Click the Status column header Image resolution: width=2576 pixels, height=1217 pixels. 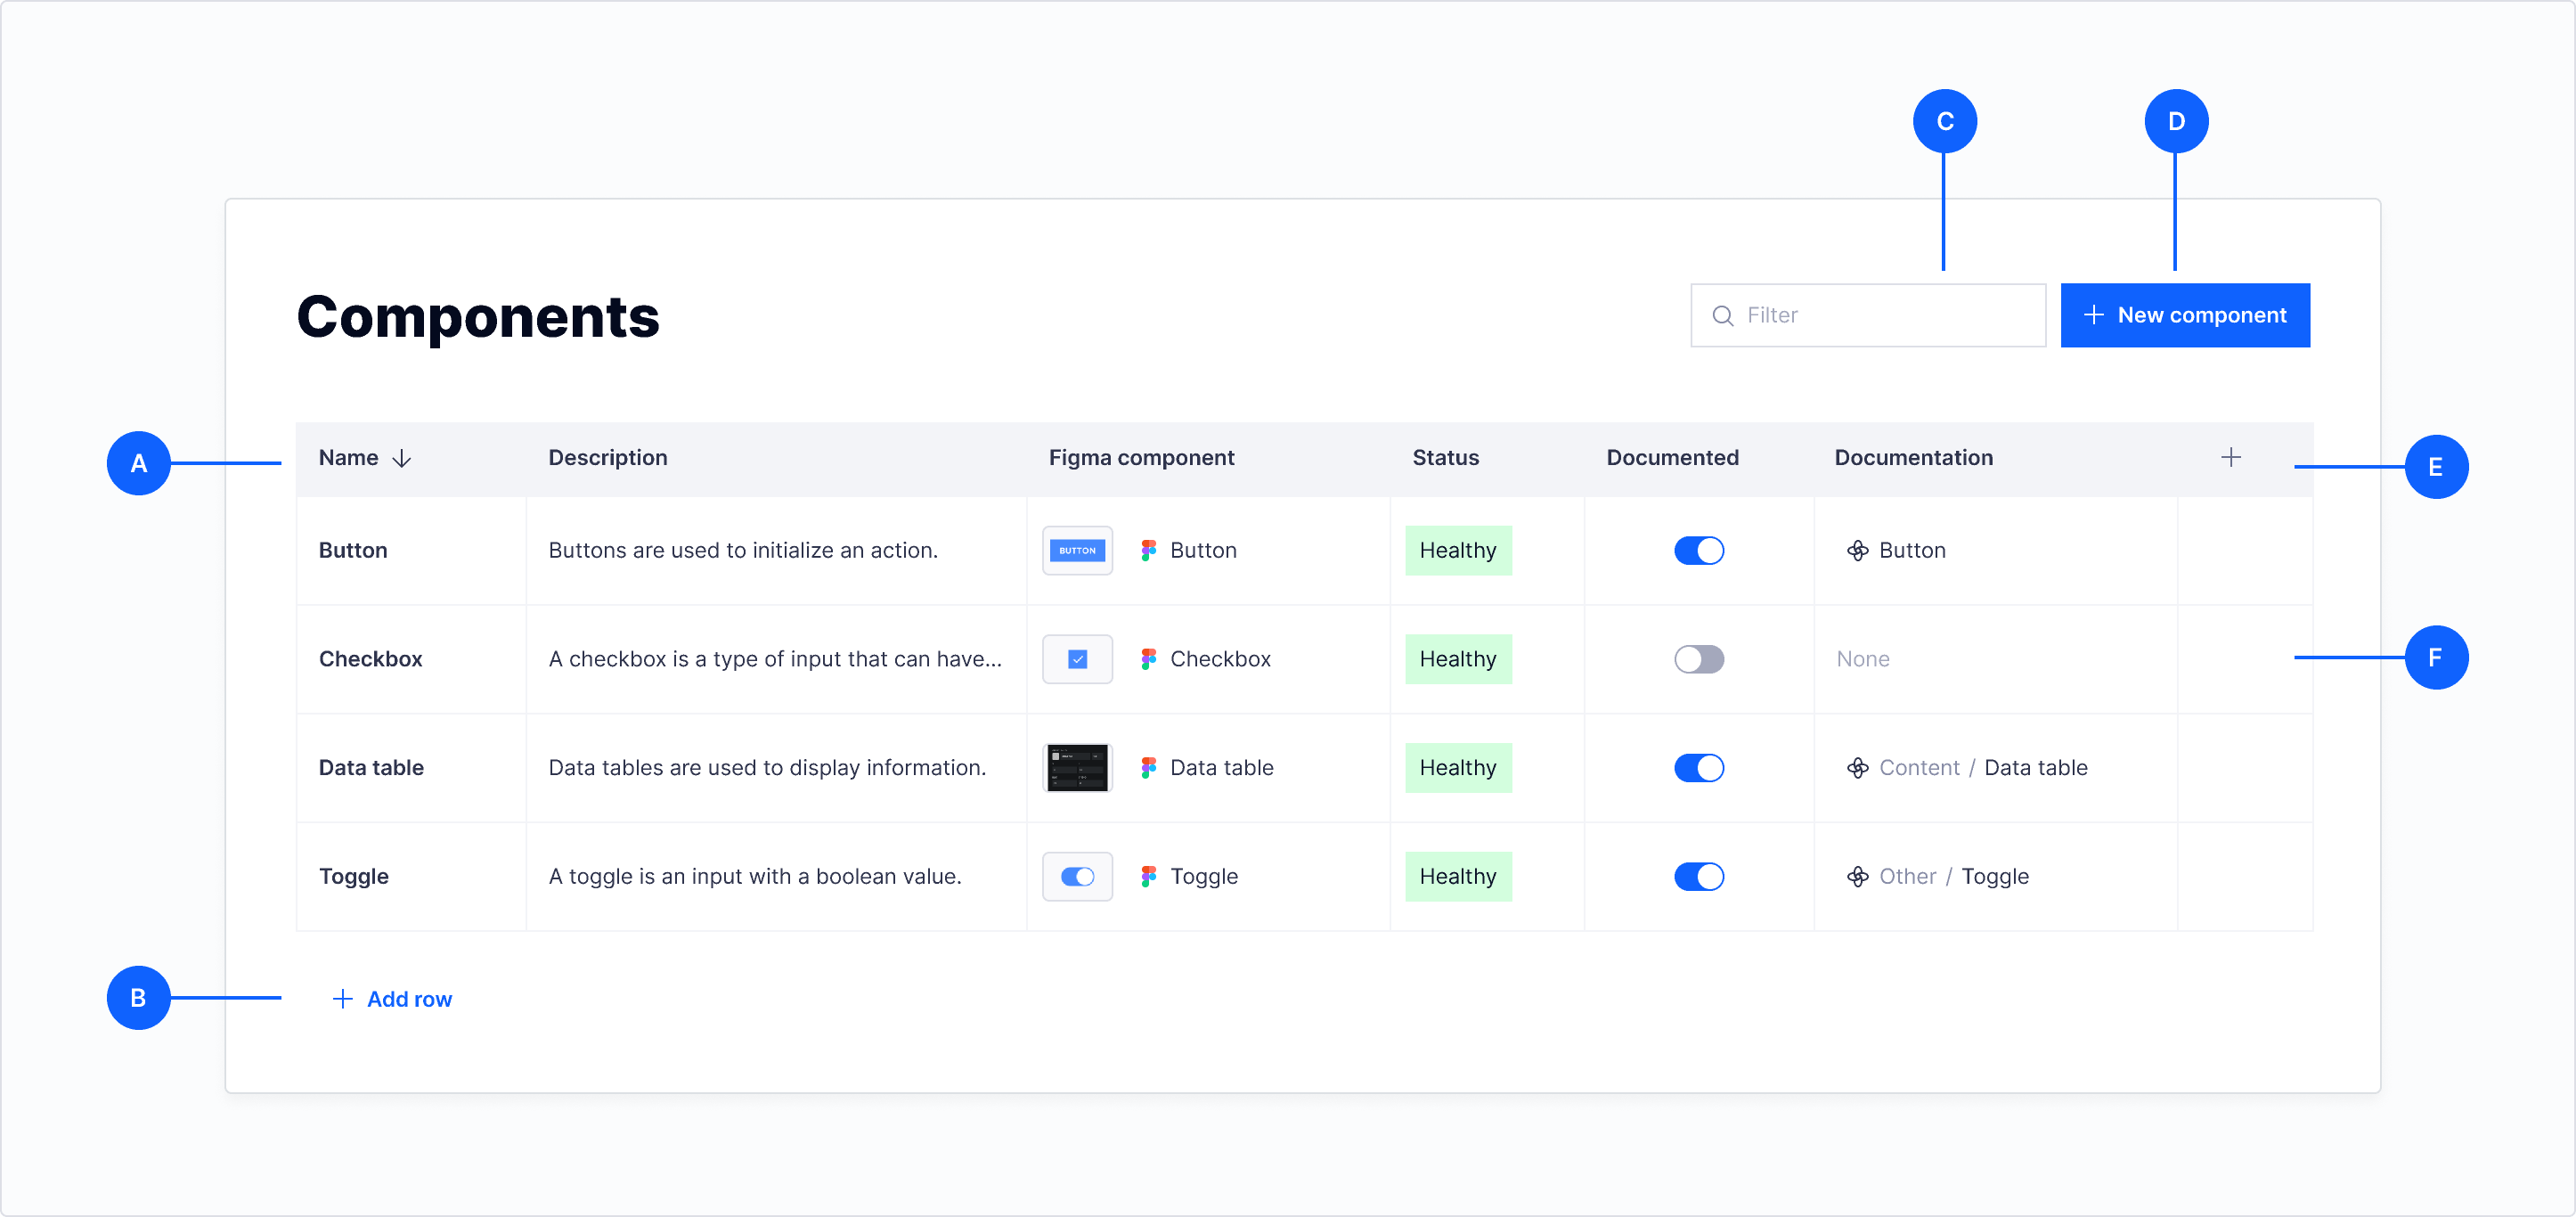1445,458
